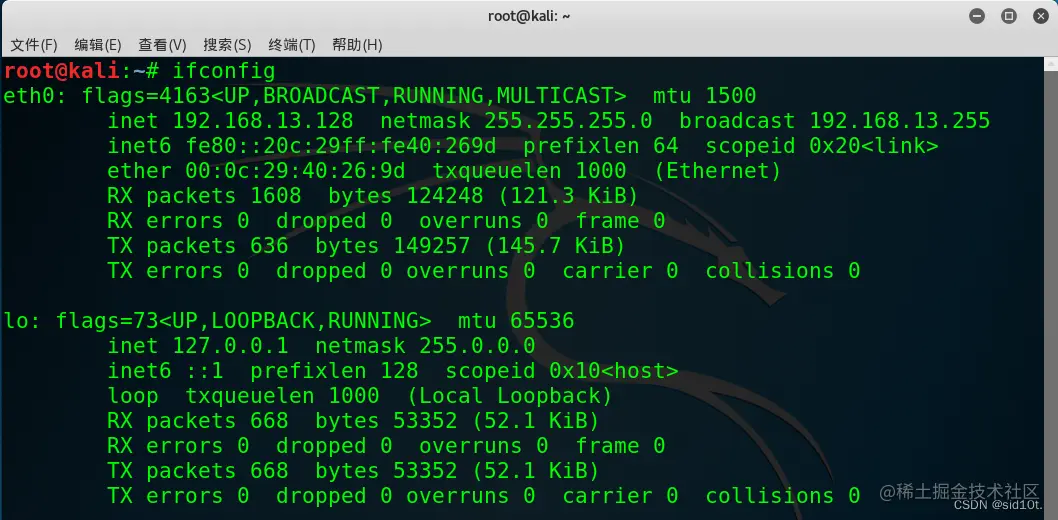The width and height of the screenshot is (1058, 520).
Task: Click the root@kali: ~ window title
Action: (529, 16)
